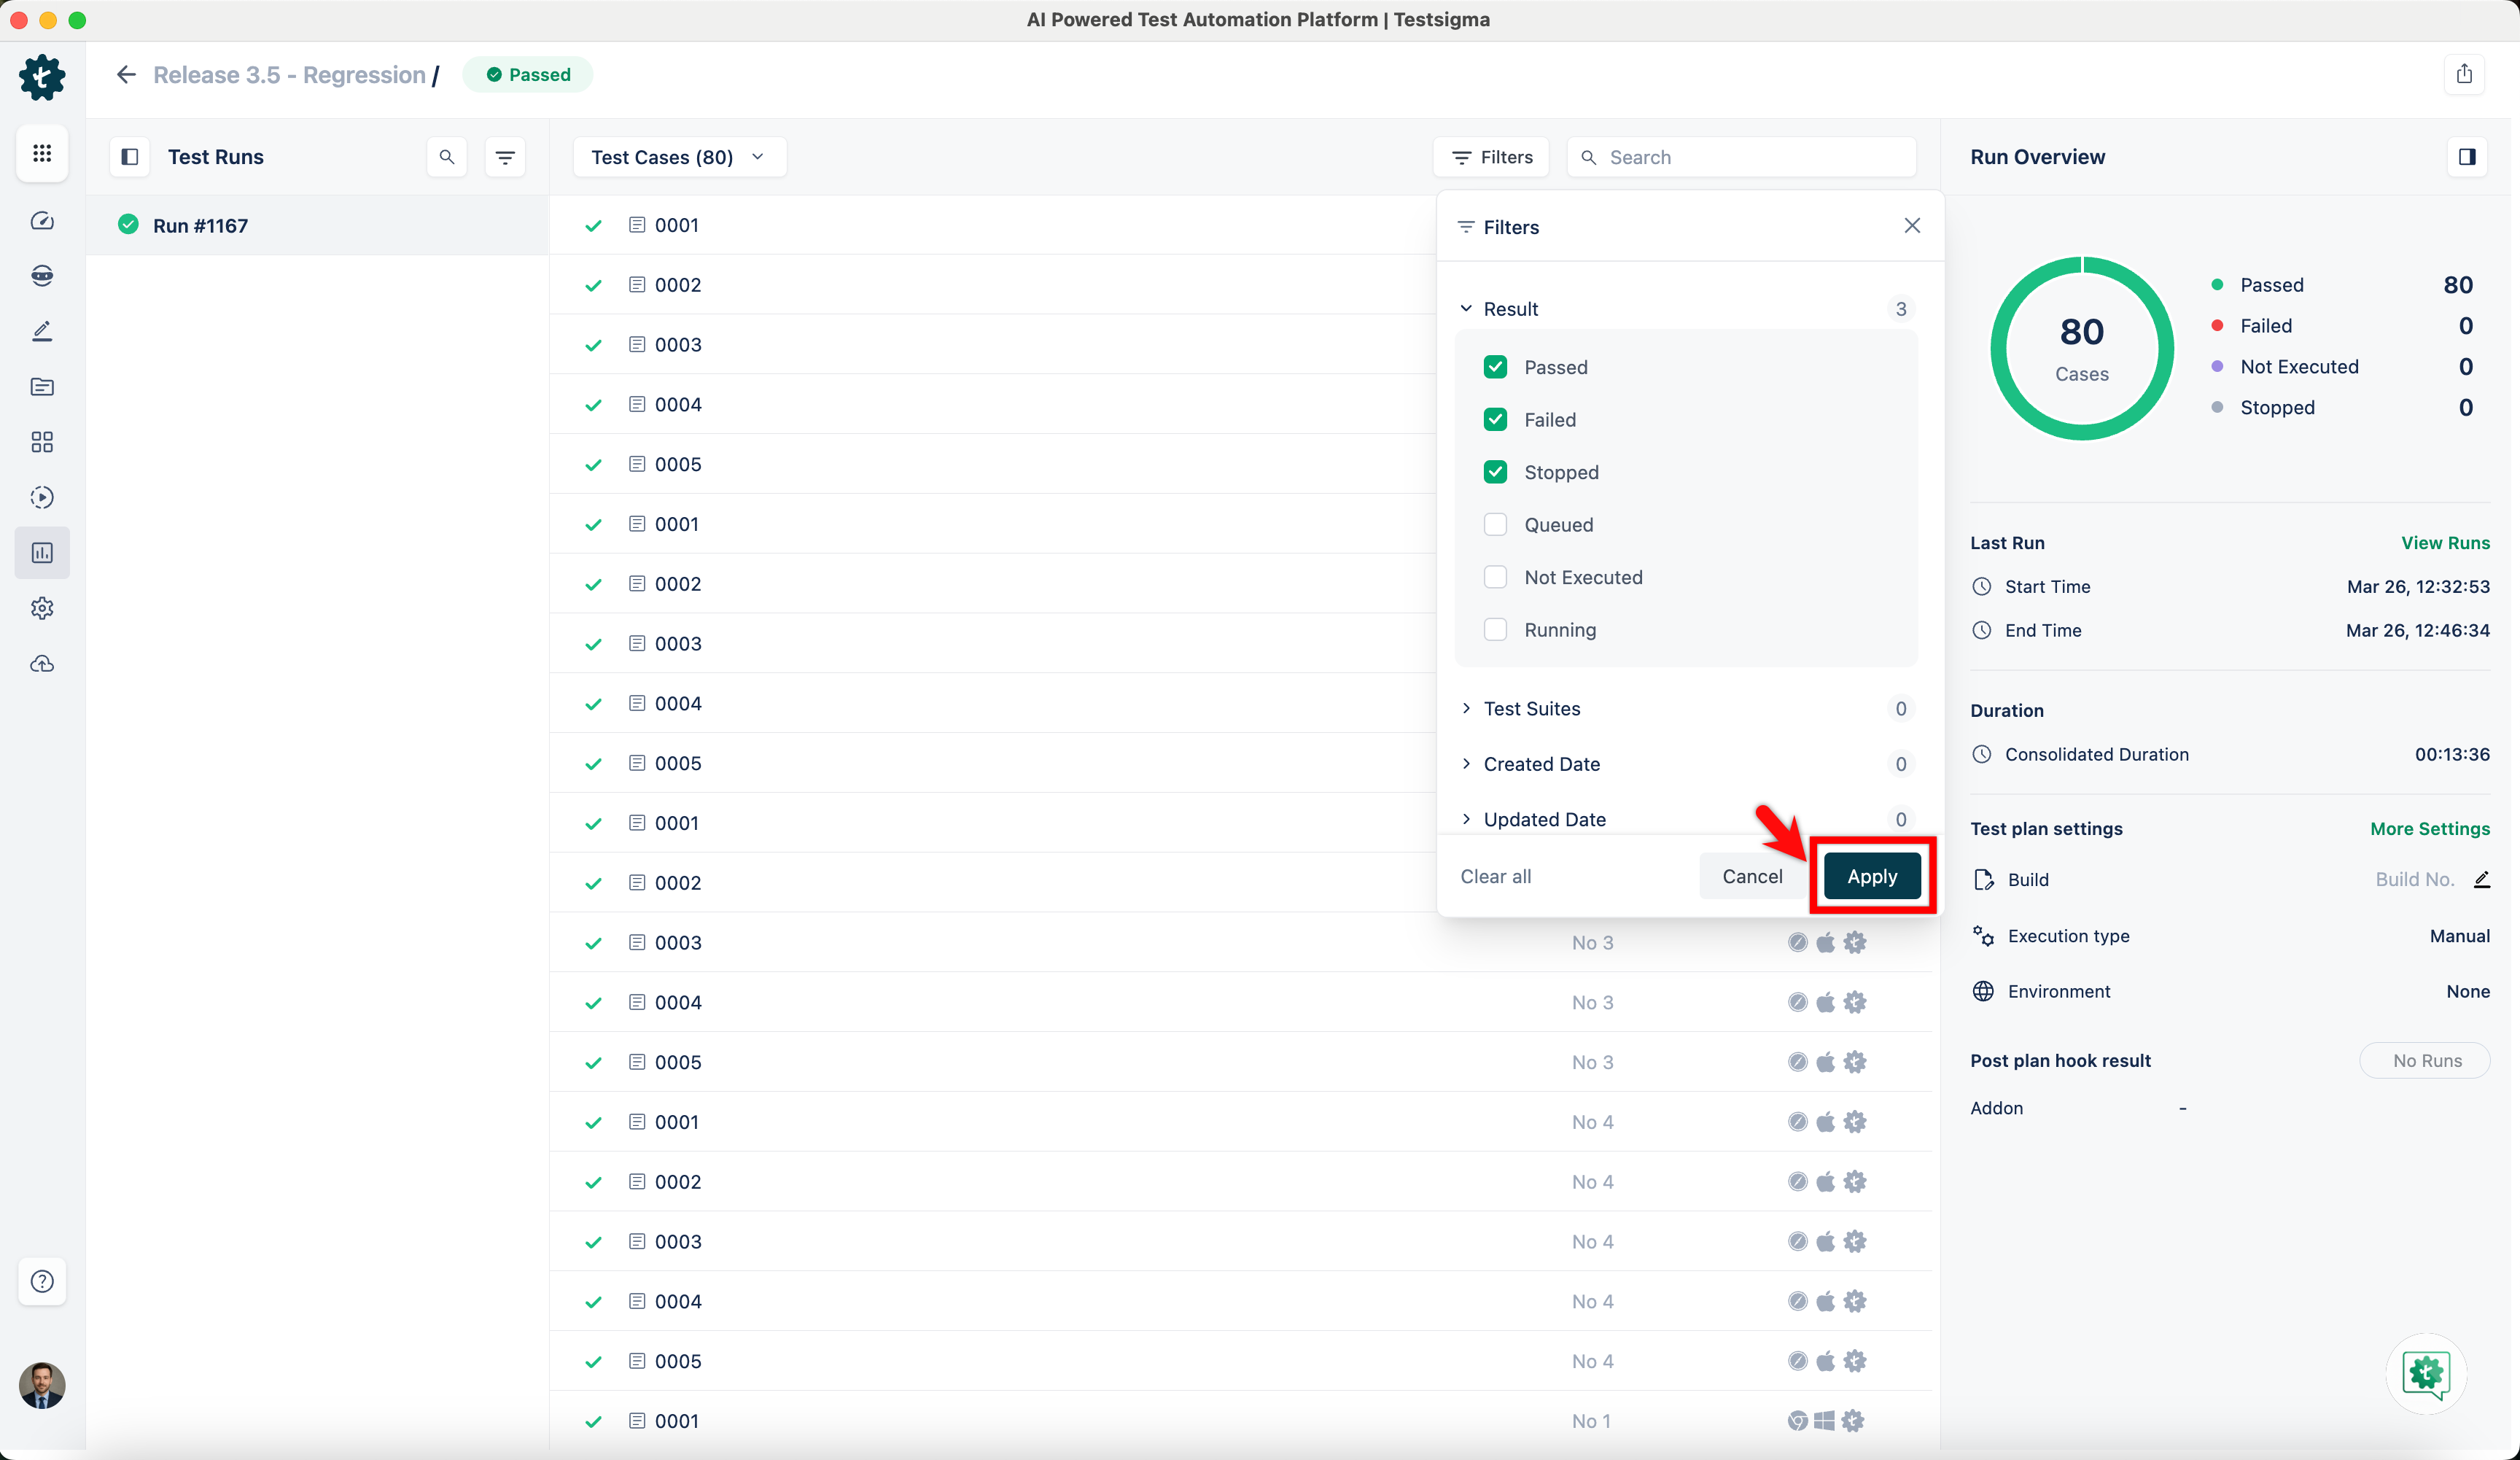Uncheck the Passed filter checkbox
This screenshot has width=2520, height=1460.
tap(1495, 367)
